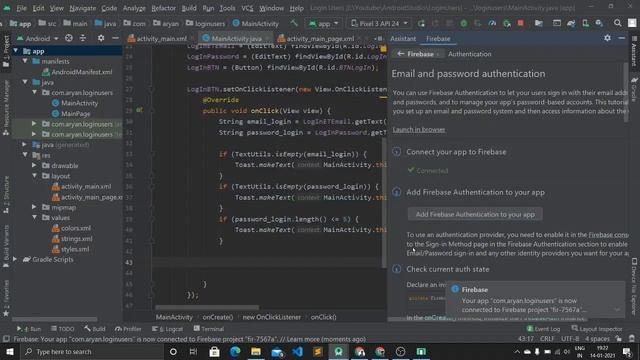Collapse the app module tree node
Image resolution: width=640 pixels, height=360 pixels.
[x=16, y=51]
